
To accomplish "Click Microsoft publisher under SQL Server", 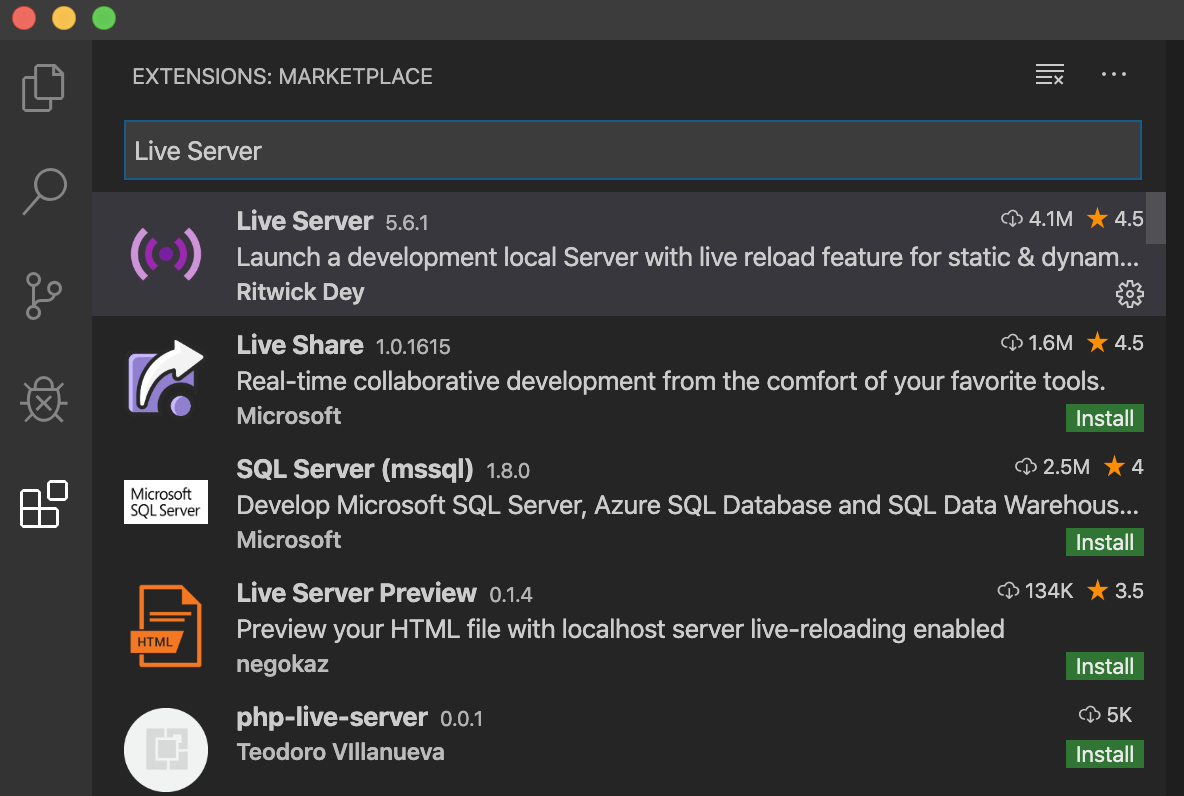I will click(288, 539).
